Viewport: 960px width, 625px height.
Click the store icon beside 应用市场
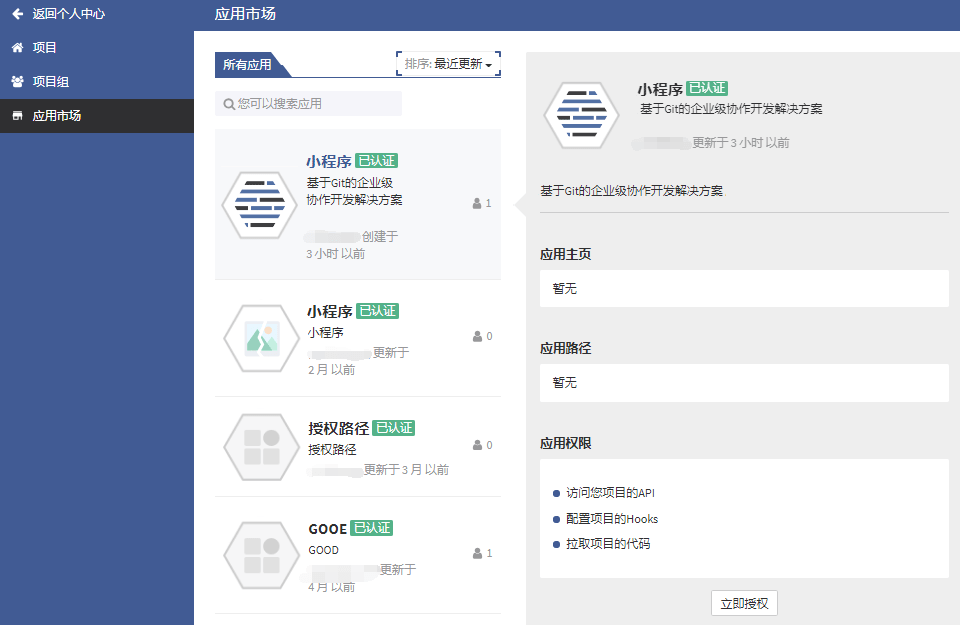(17, 116)
